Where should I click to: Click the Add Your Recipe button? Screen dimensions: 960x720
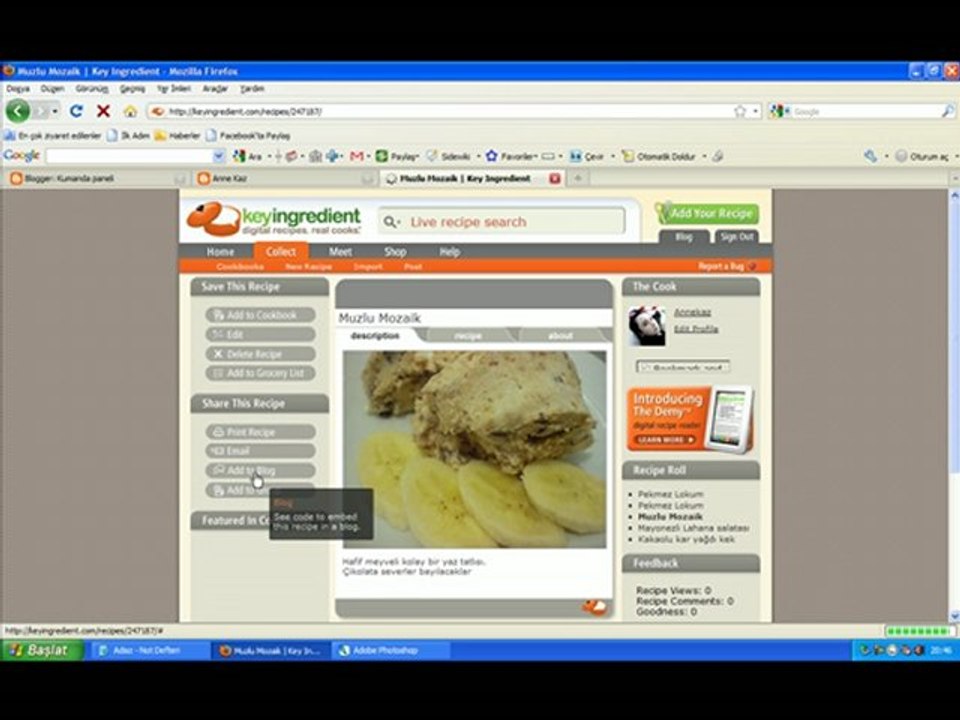[707, 213]
